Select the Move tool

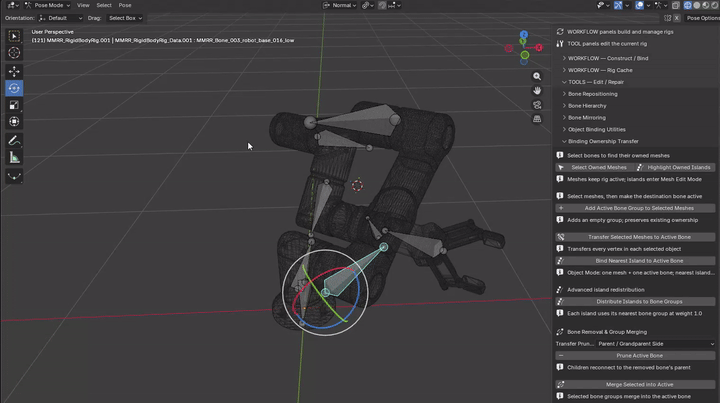click(14, 71)
